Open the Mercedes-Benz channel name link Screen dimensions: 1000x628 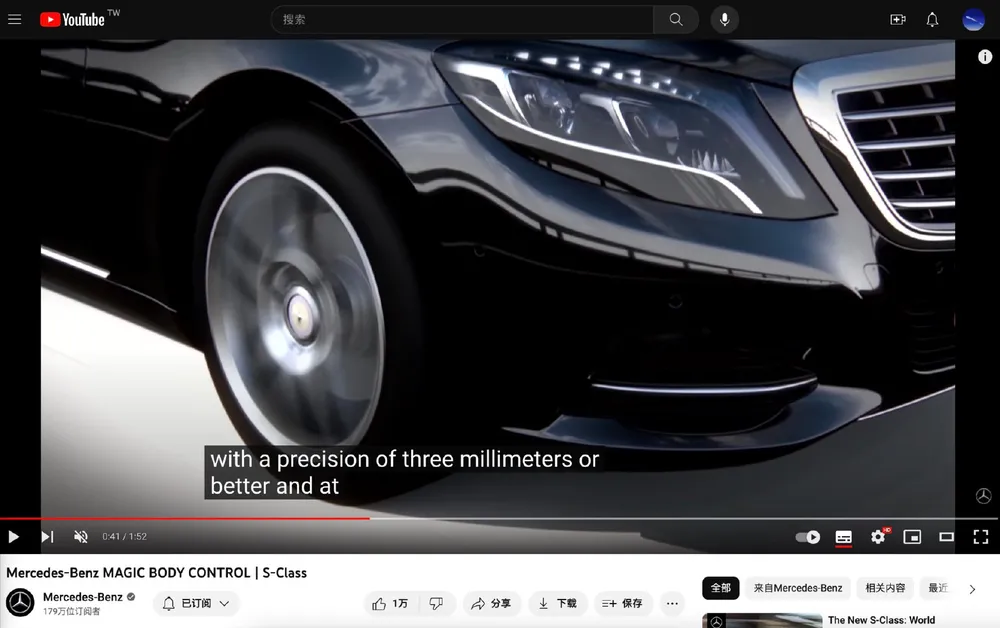[82, 597]
